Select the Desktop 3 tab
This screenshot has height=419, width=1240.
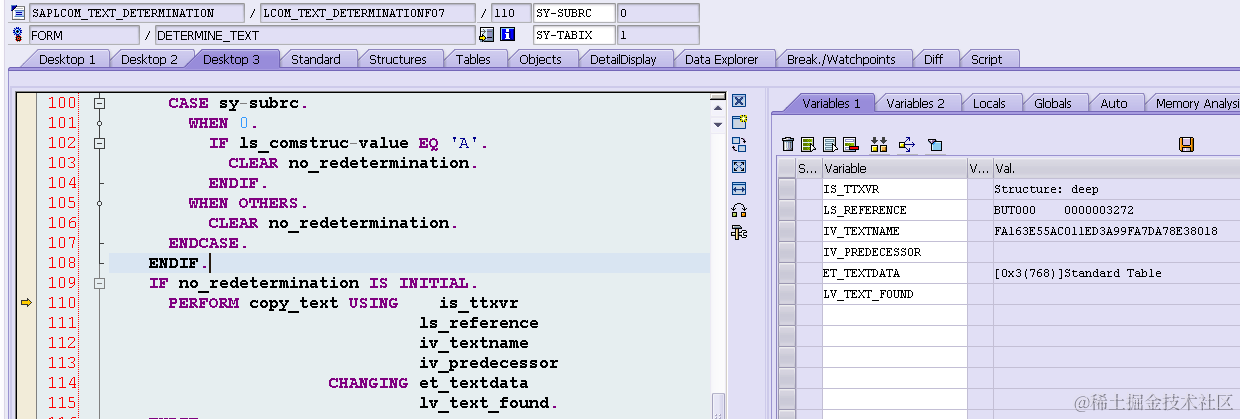click(x=231, y=59)
